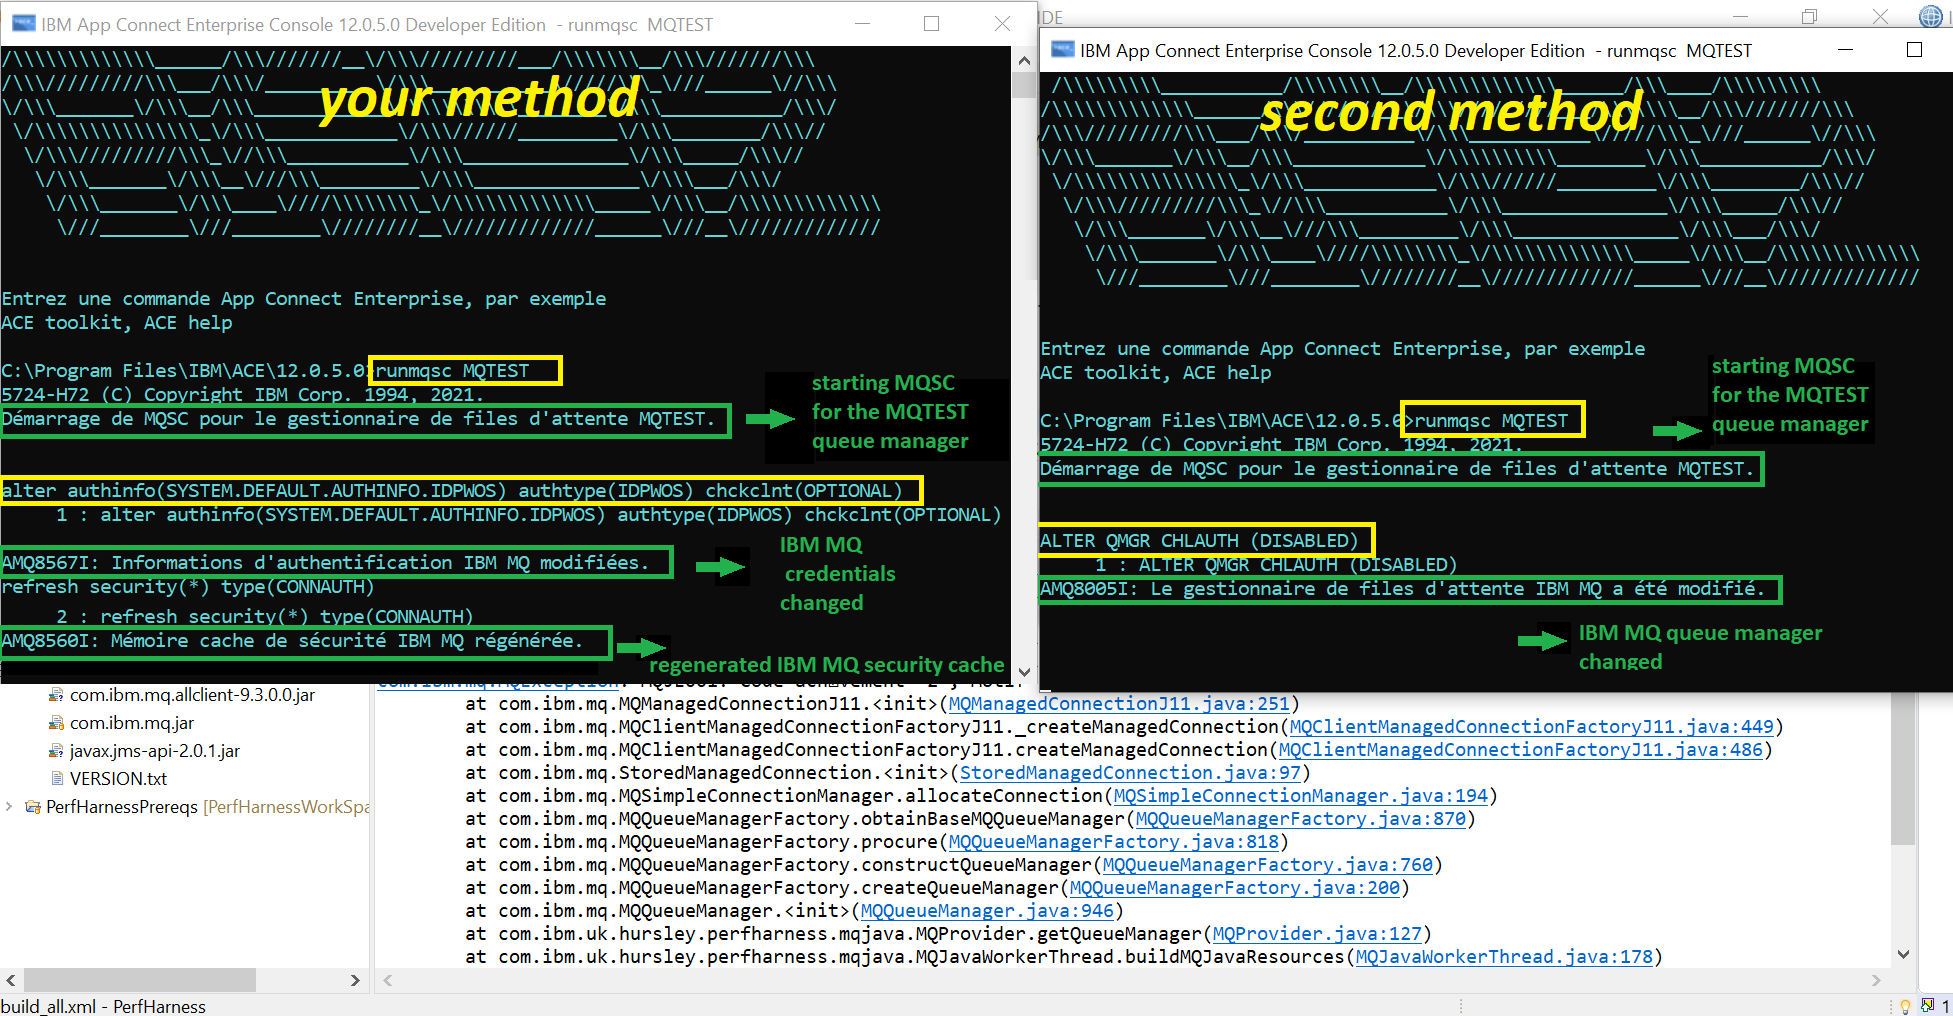The height and width of the screenshot is (1016, 1953).
Task: Open link StoredManagedConnection.java:97
Action: pos(1130,773)
